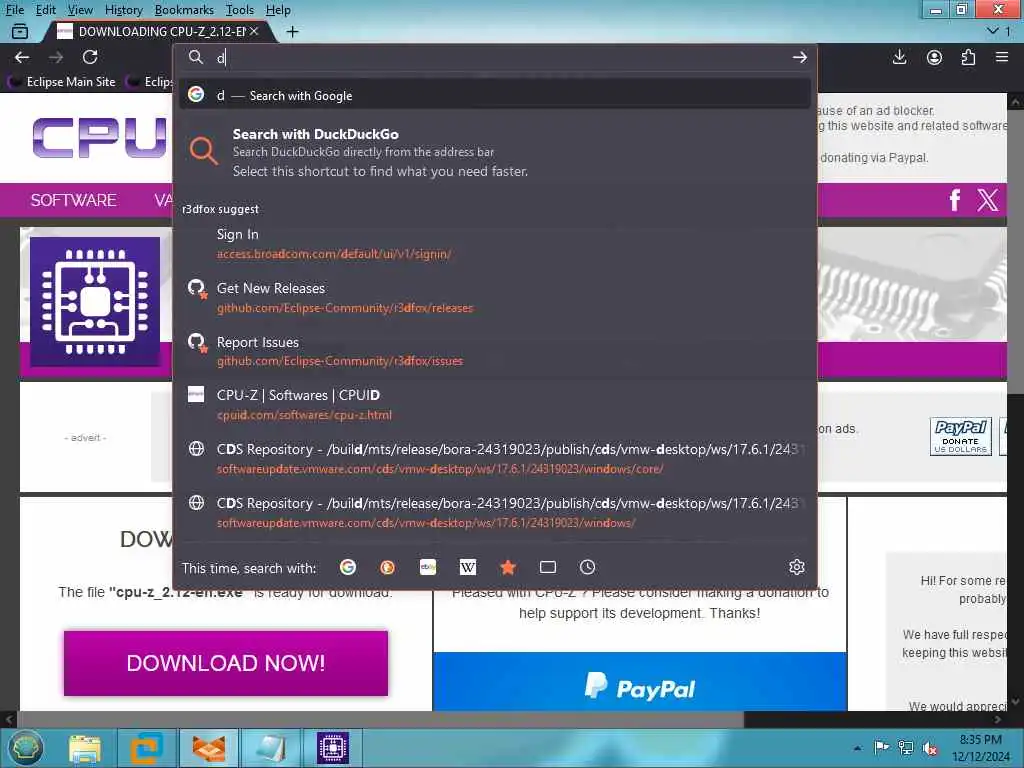Open the account profile icon
Screen dimensions: 1024x768
click(x=935, y=57)
